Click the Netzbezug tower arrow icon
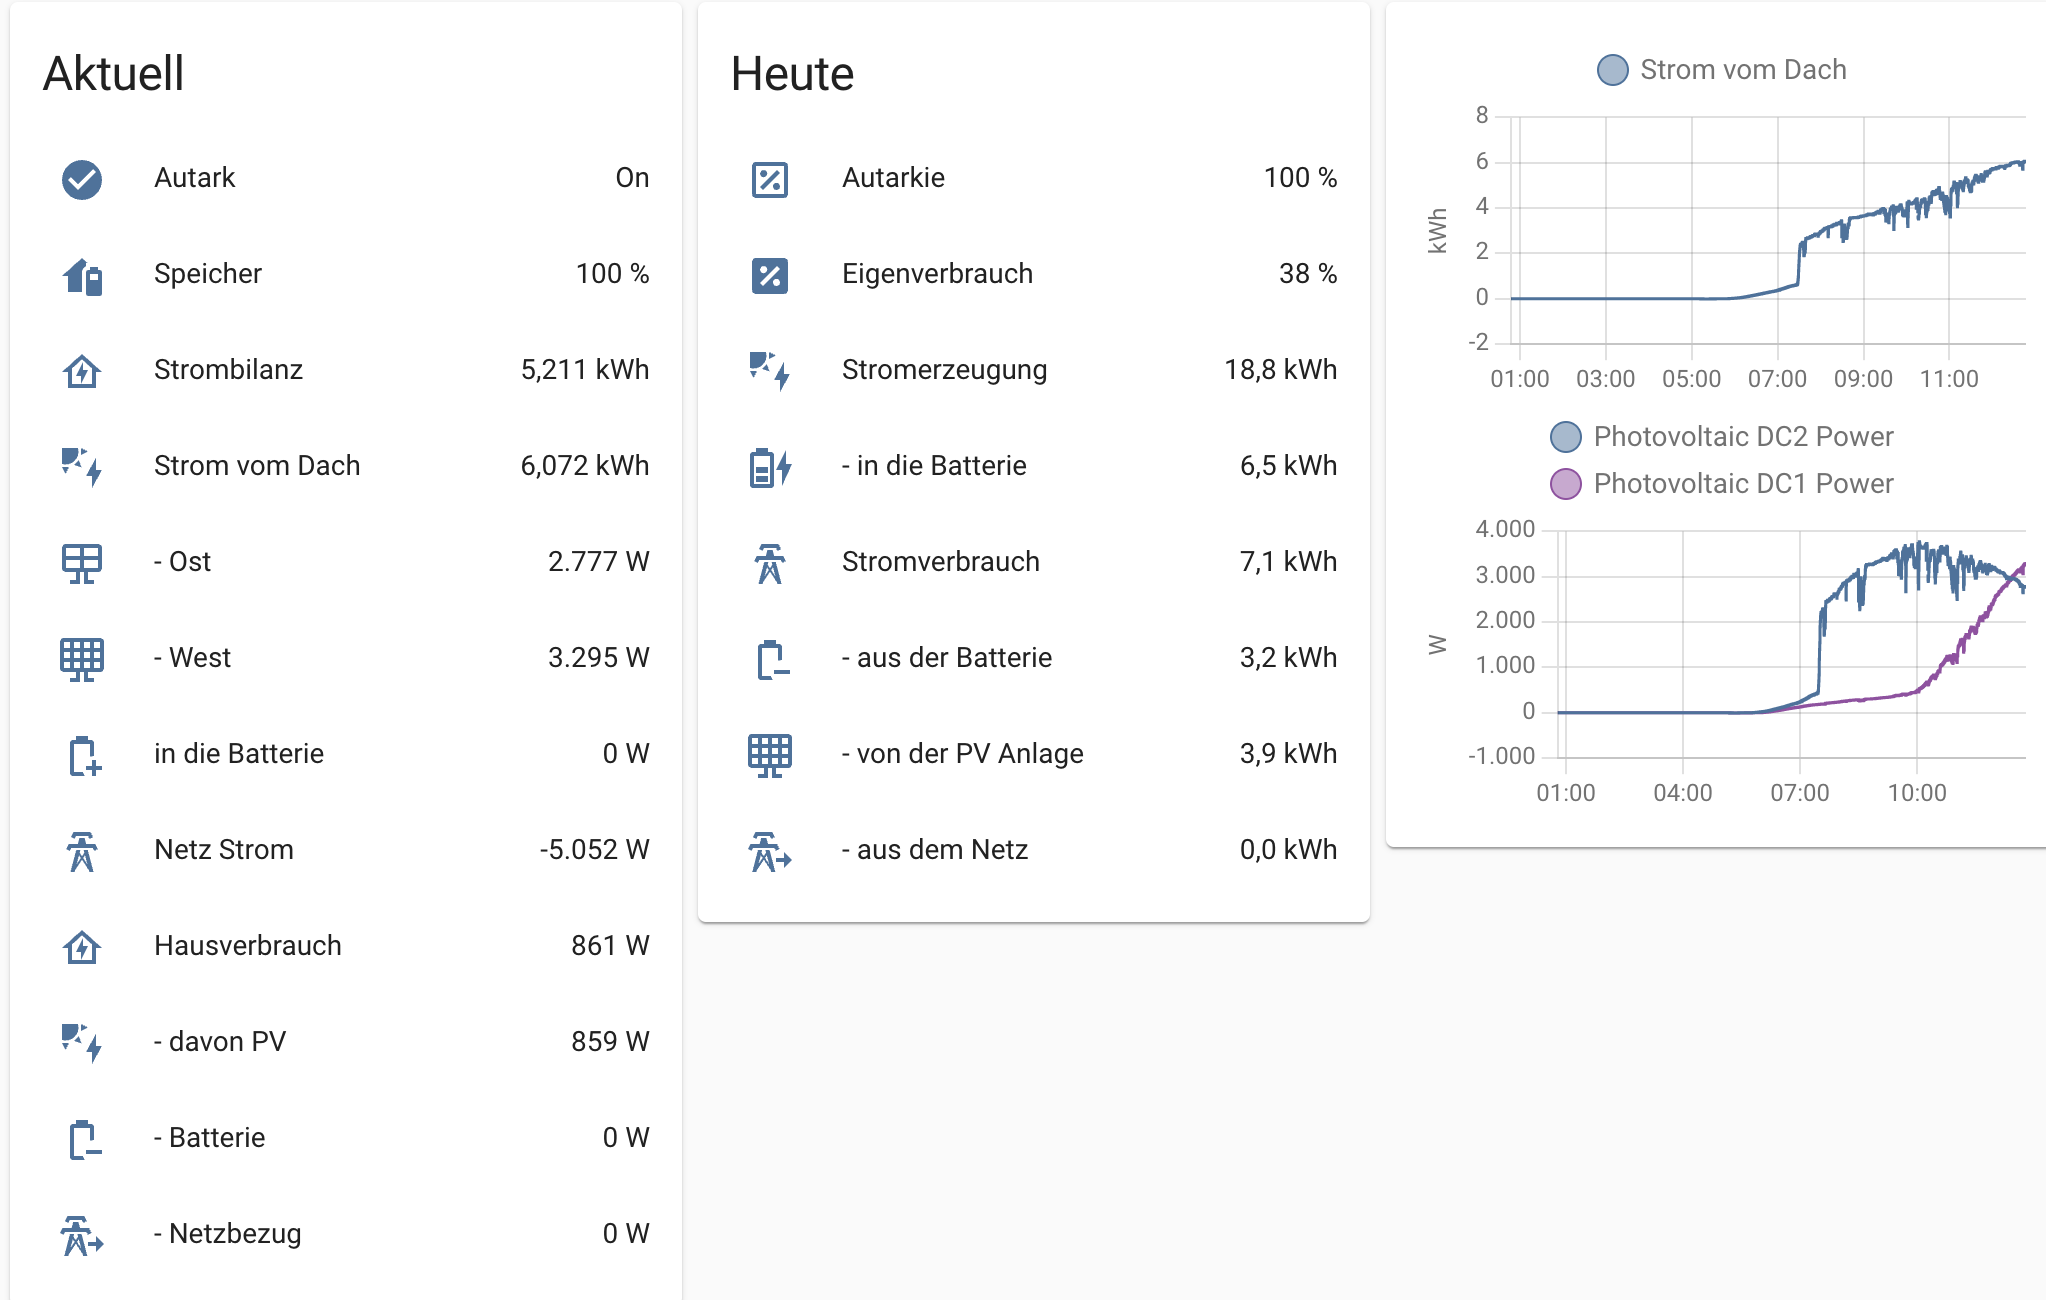Viewport: 2046px width, 1300px height. click(x=82, y=1235)
